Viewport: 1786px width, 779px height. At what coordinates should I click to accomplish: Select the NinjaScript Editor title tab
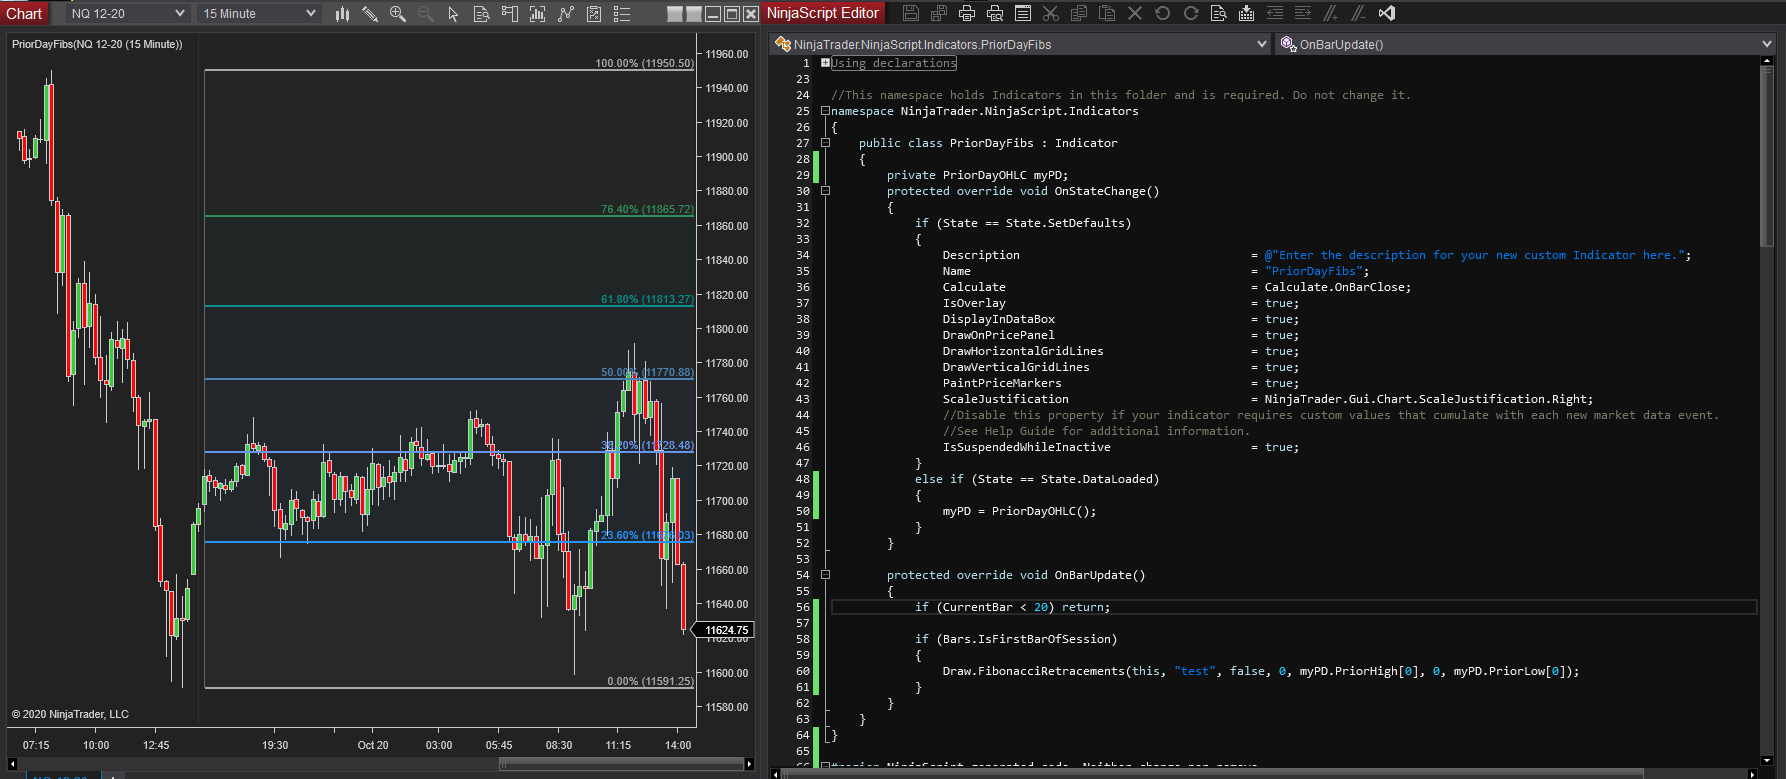[822, 13]
